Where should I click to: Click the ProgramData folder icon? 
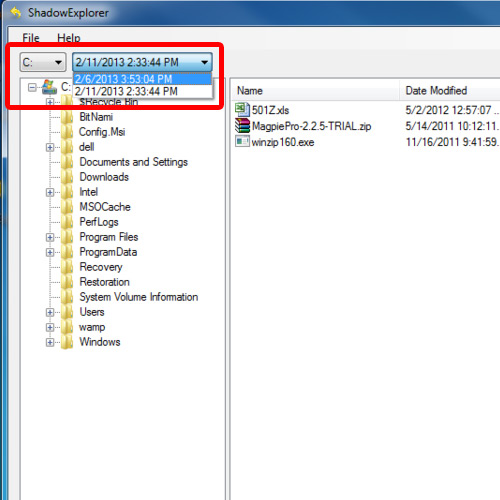pos(67,252)
